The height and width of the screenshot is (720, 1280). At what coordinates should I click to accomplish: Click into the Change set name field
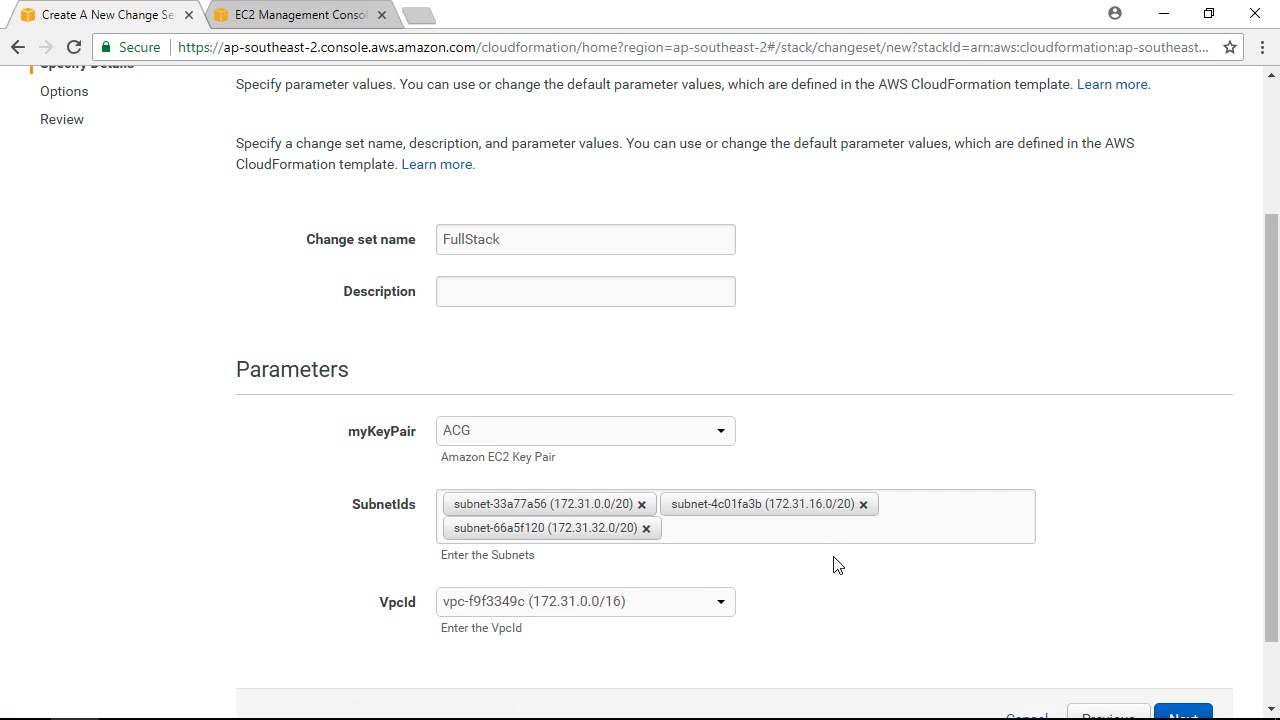[x=585, y=240]
